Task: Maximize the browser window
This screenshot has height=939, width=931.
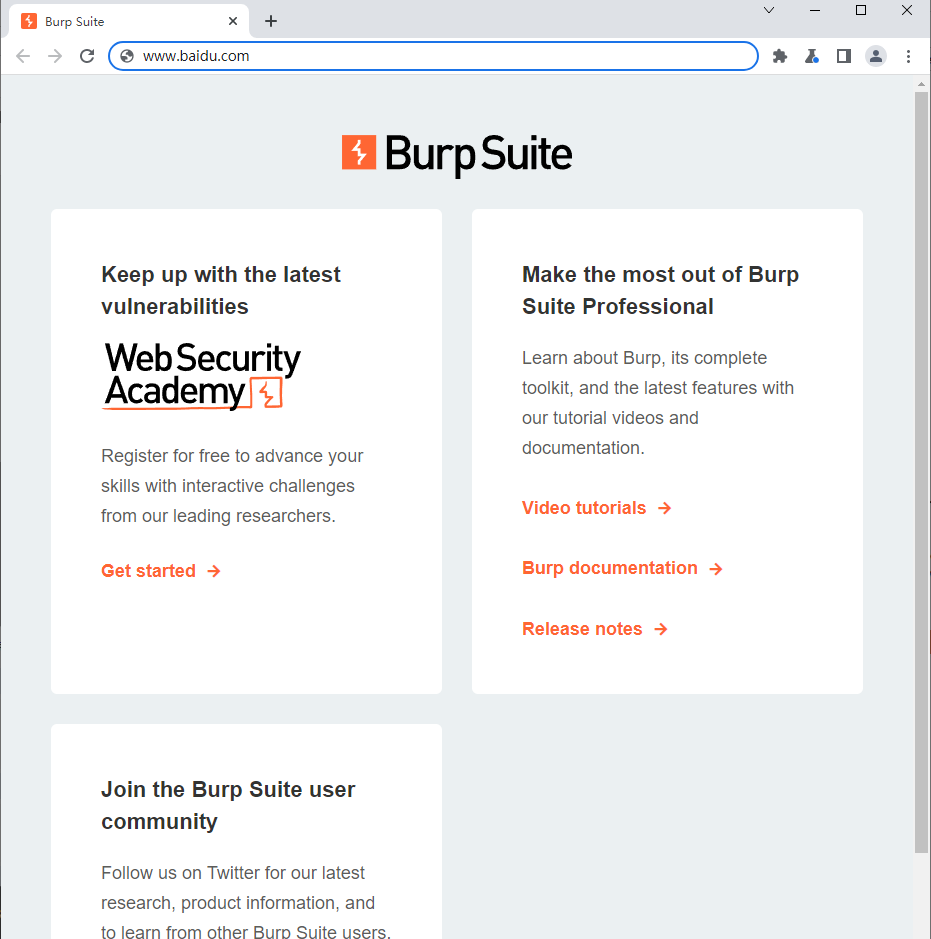Action: pyautogui.click(x=861, y=10)
